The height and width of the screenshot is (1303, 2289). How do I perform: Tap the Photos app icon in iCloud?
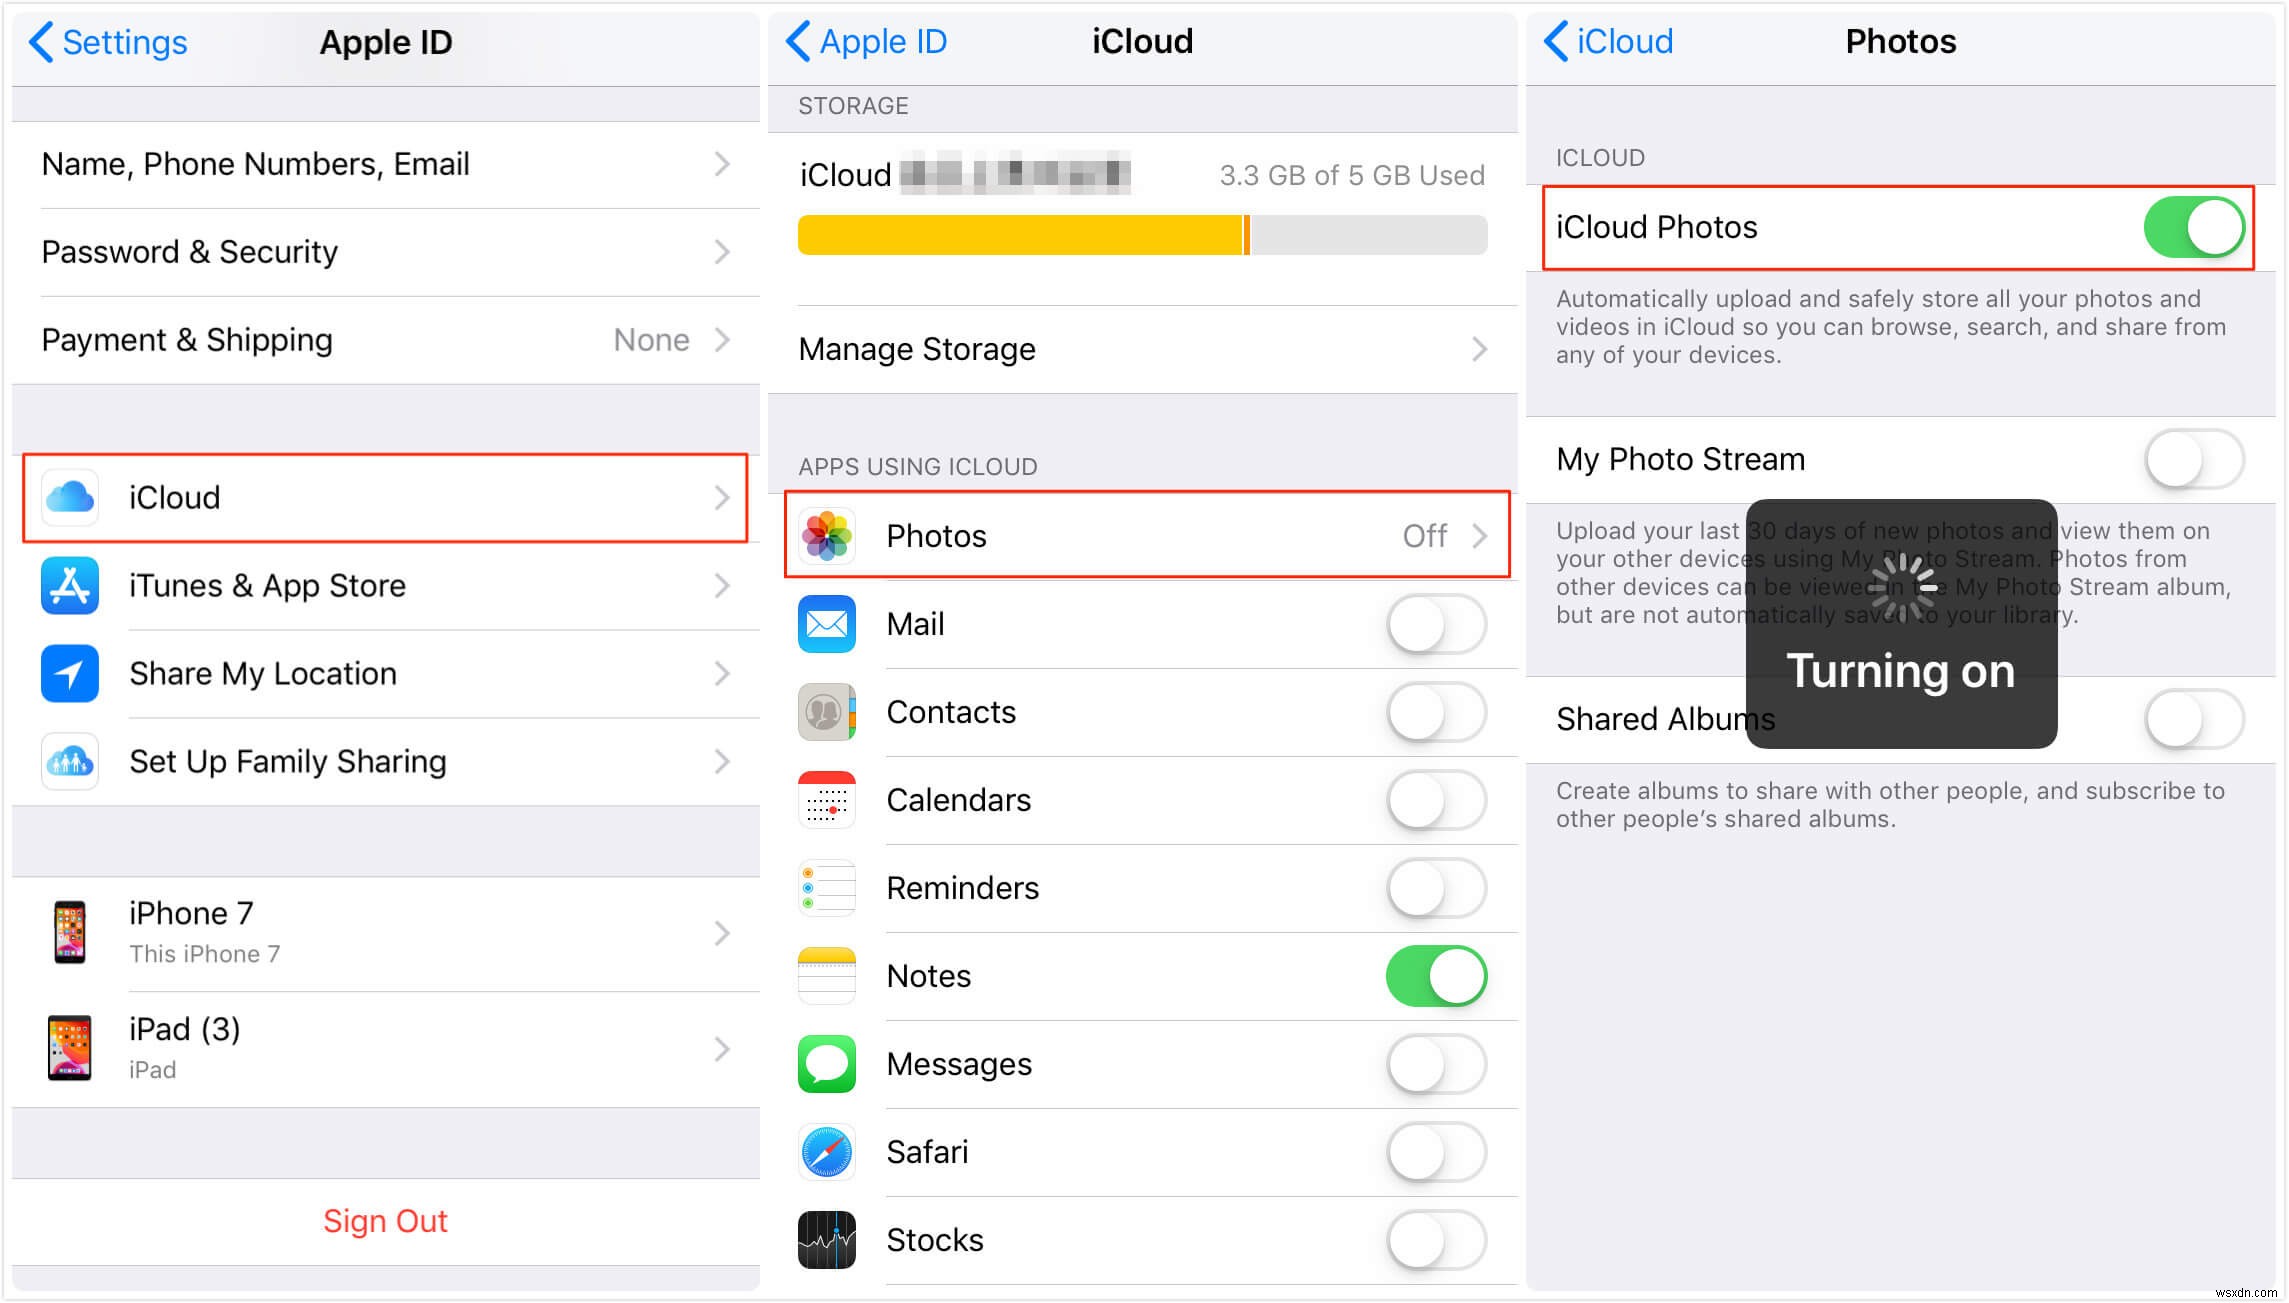point(830,536)
